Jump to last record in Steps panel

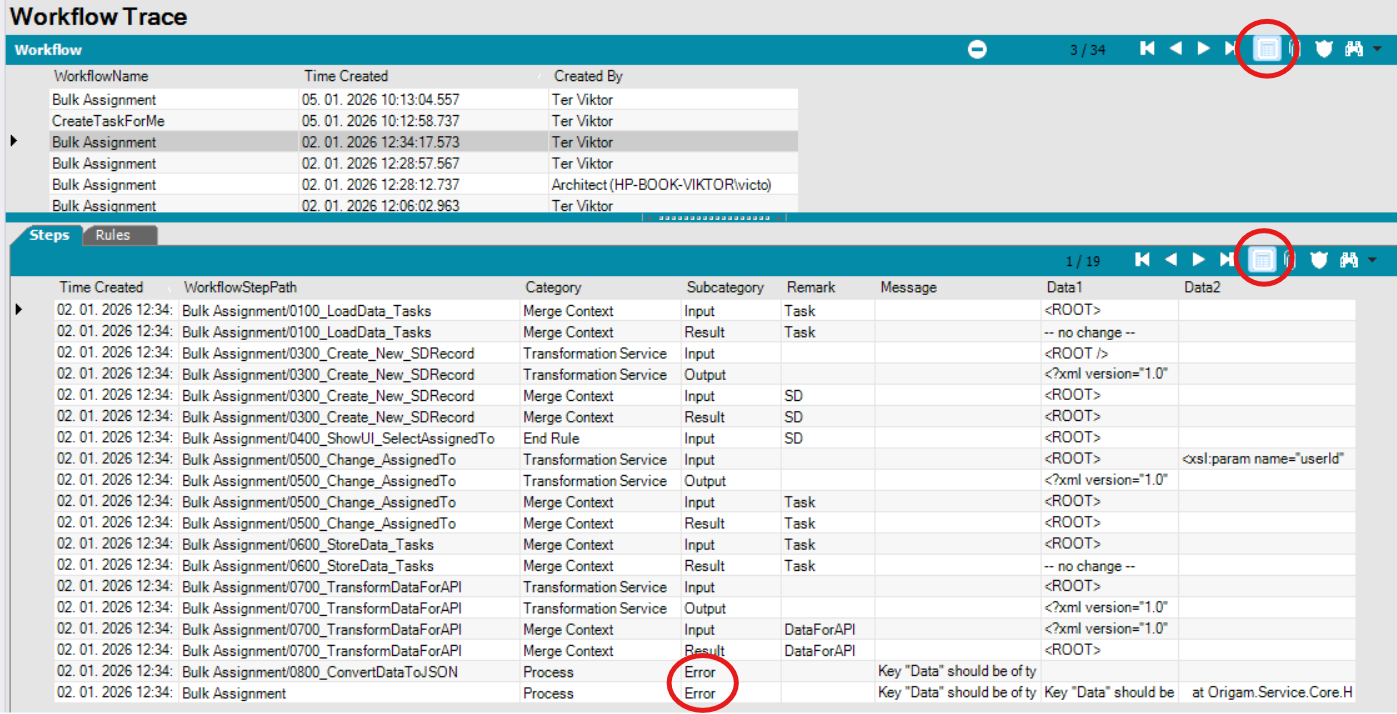tap(1226, 260)
